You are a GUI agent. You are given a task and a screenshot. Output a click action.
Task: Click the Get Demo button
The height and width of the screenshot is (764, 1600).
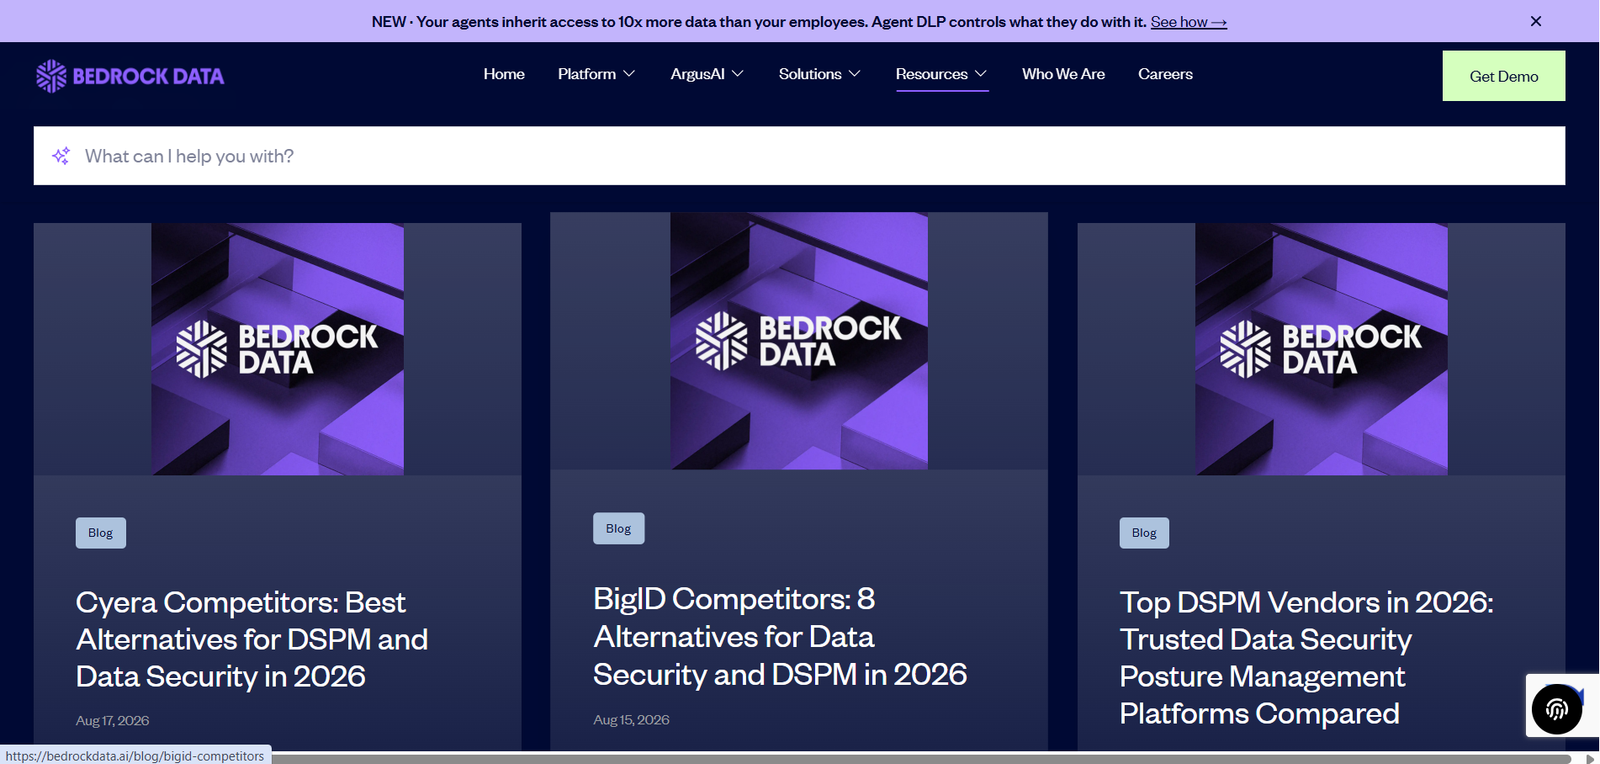pyautogui.click(x=1503, y=76)
